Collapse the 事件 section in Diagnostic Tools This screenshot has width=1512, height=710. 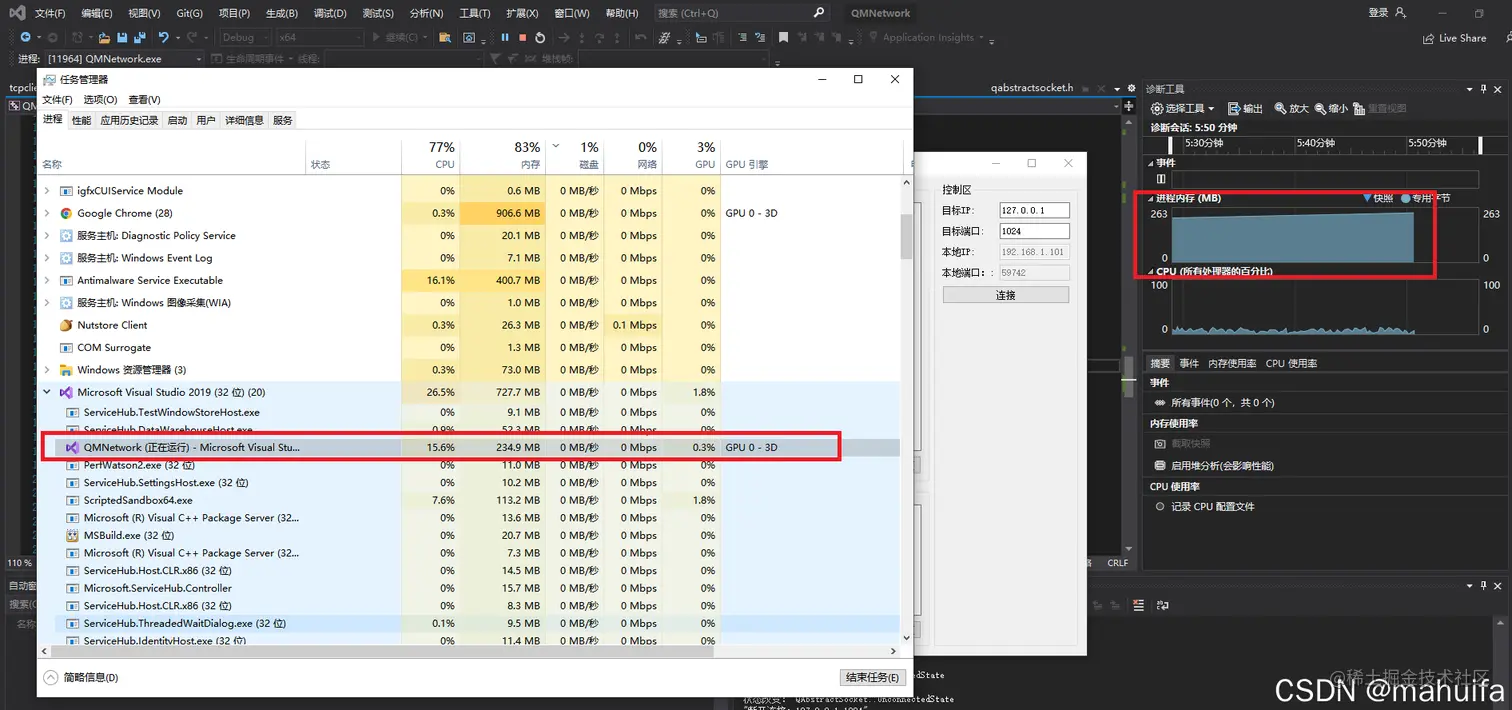[1150, 163]
